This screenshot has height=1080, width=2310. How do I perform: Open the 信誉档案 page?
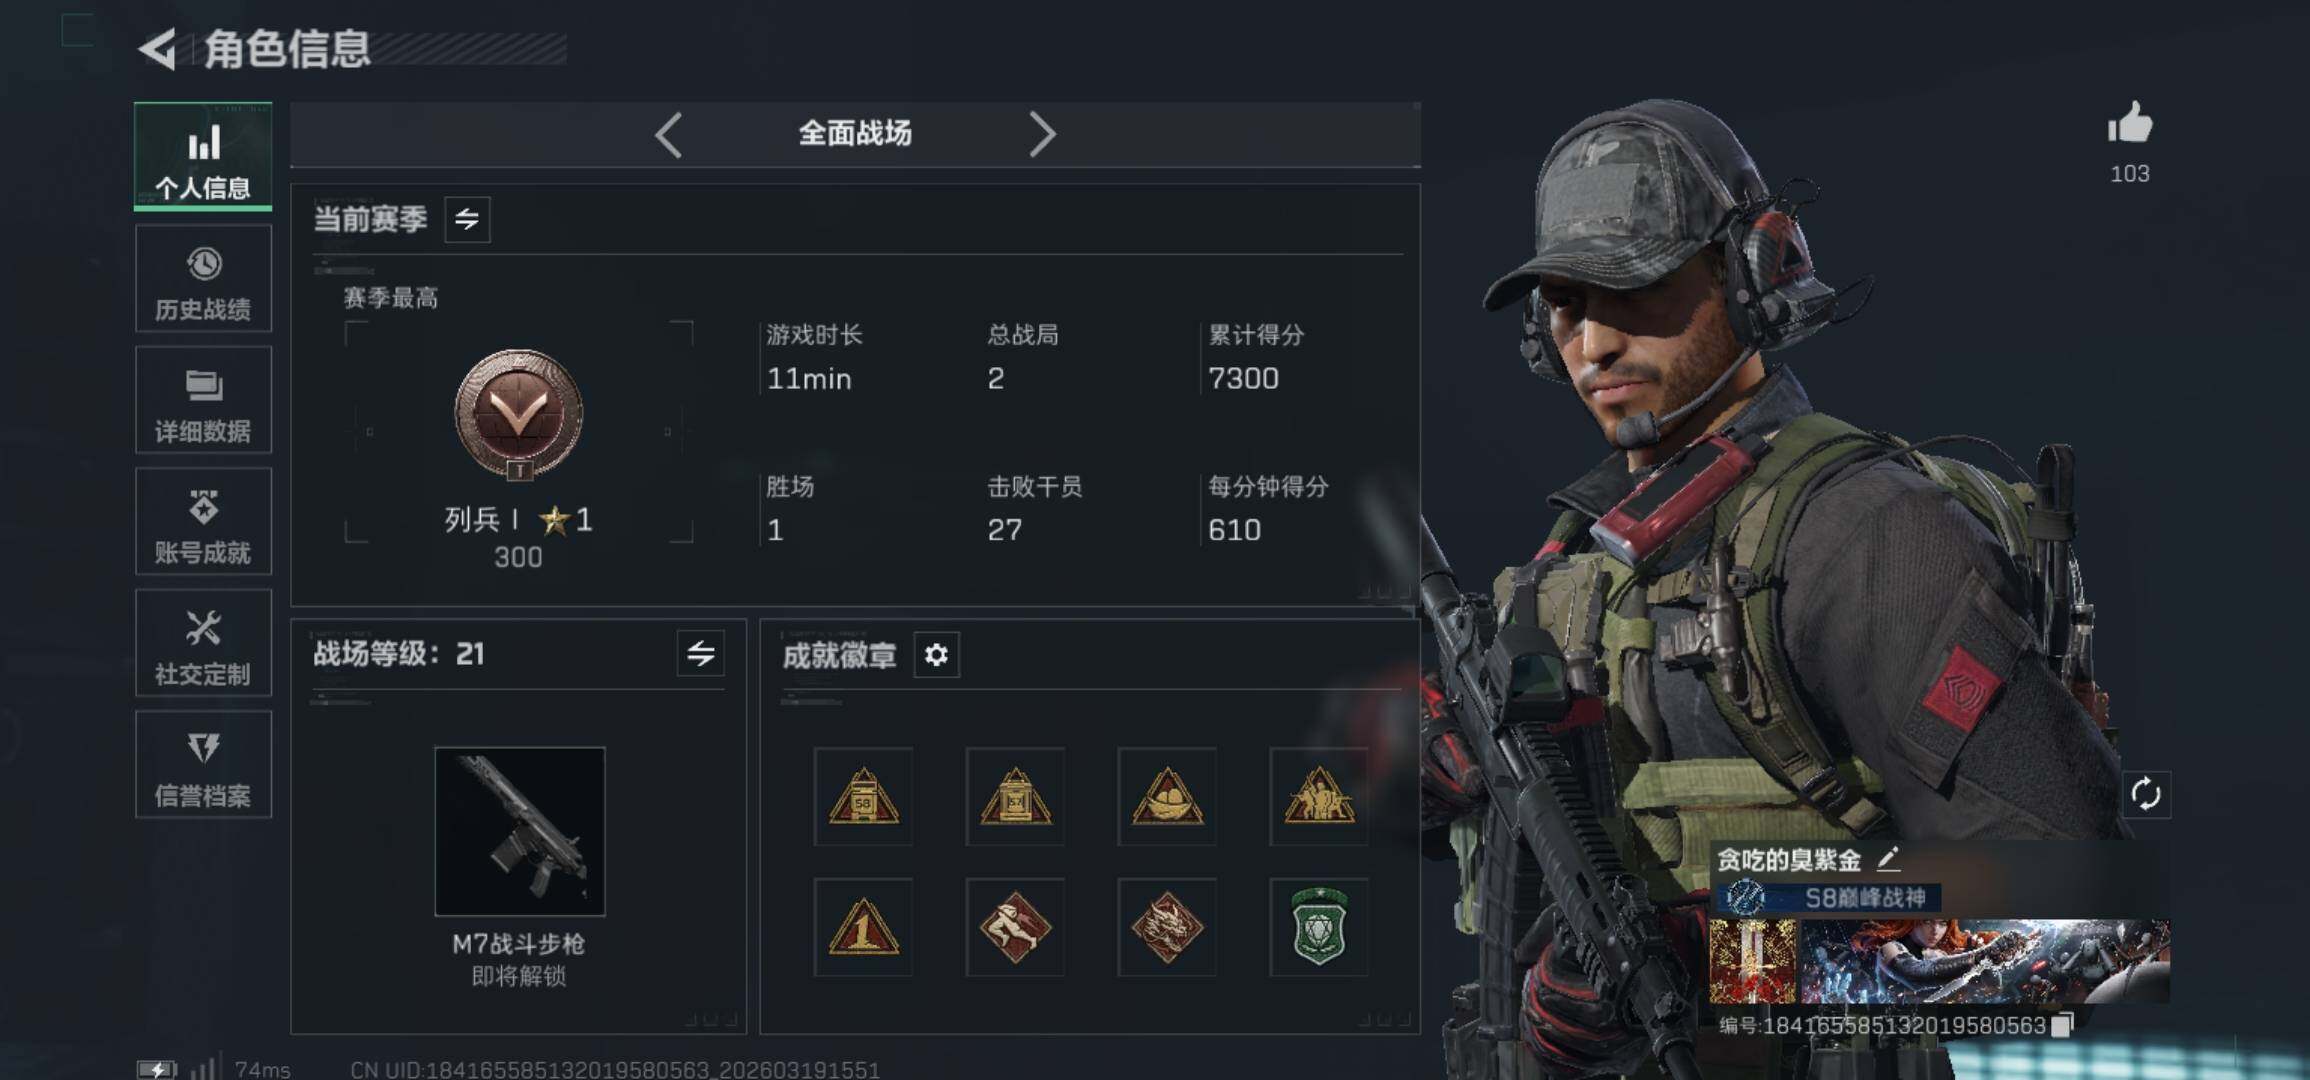(x=203, y=765)
